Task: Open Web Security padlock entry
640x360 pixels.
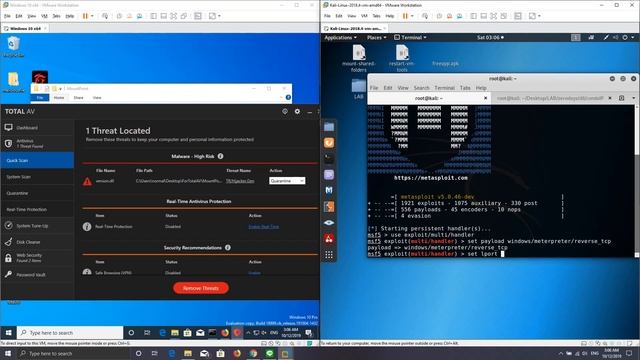Action: coord(37,258)
